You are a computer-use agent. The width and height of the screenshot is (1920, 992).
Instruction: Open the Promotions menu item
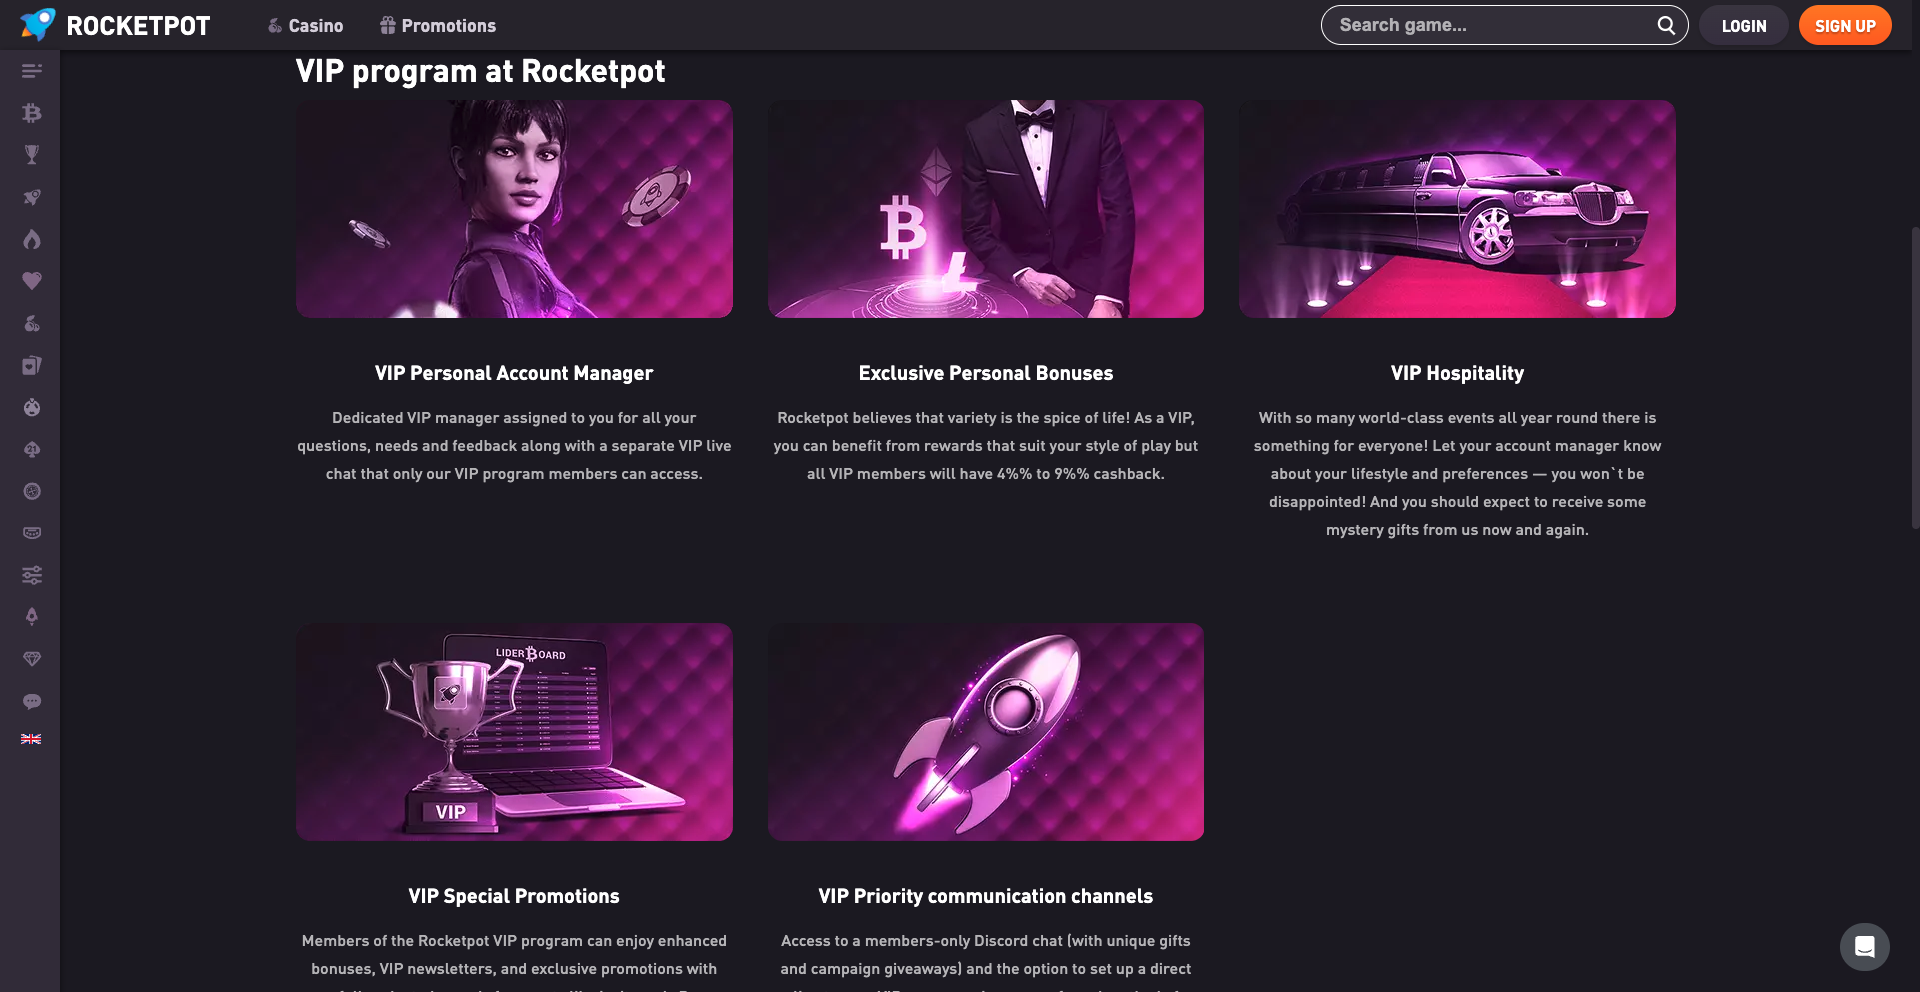point(438,26)
